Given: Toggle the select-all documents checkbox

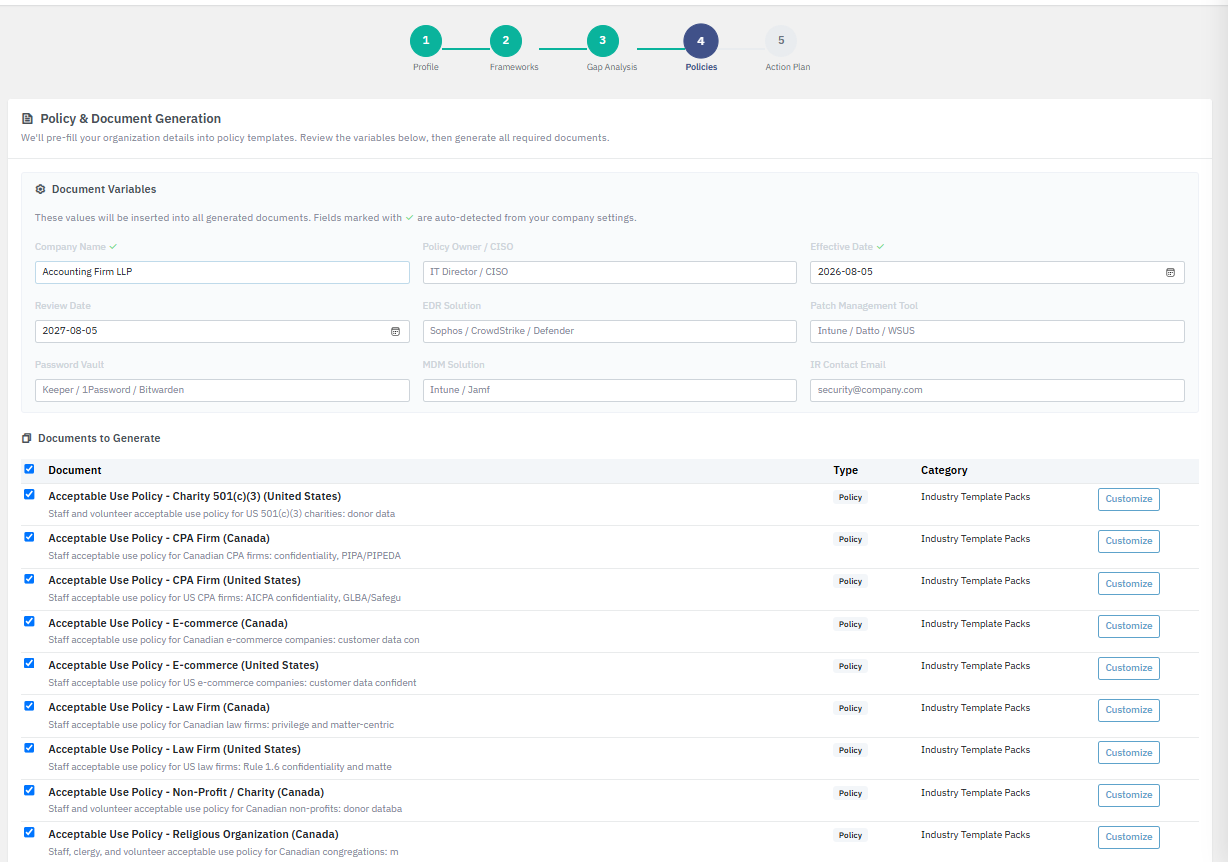Looking at the screenshot, I should click(29, 469).
